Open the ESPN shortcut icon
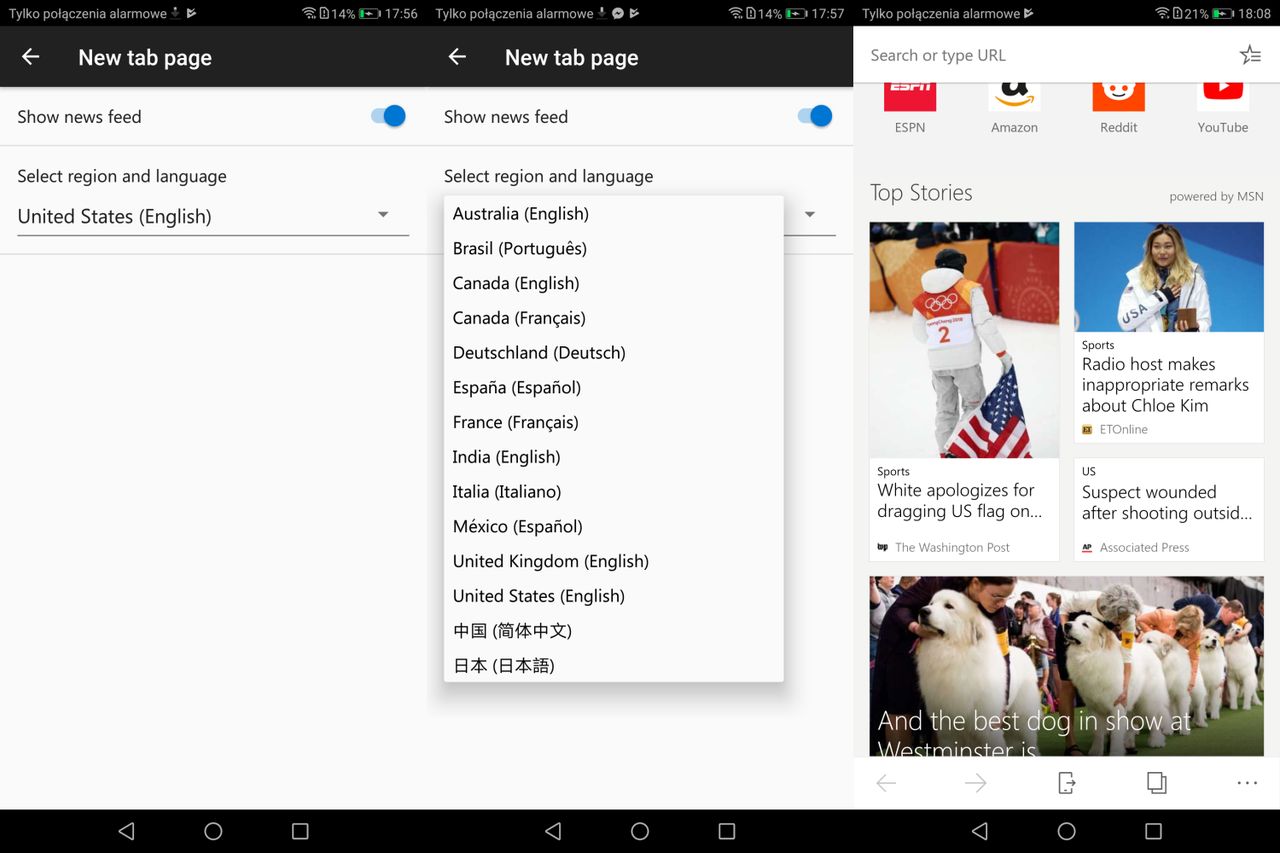 point(910,95)
